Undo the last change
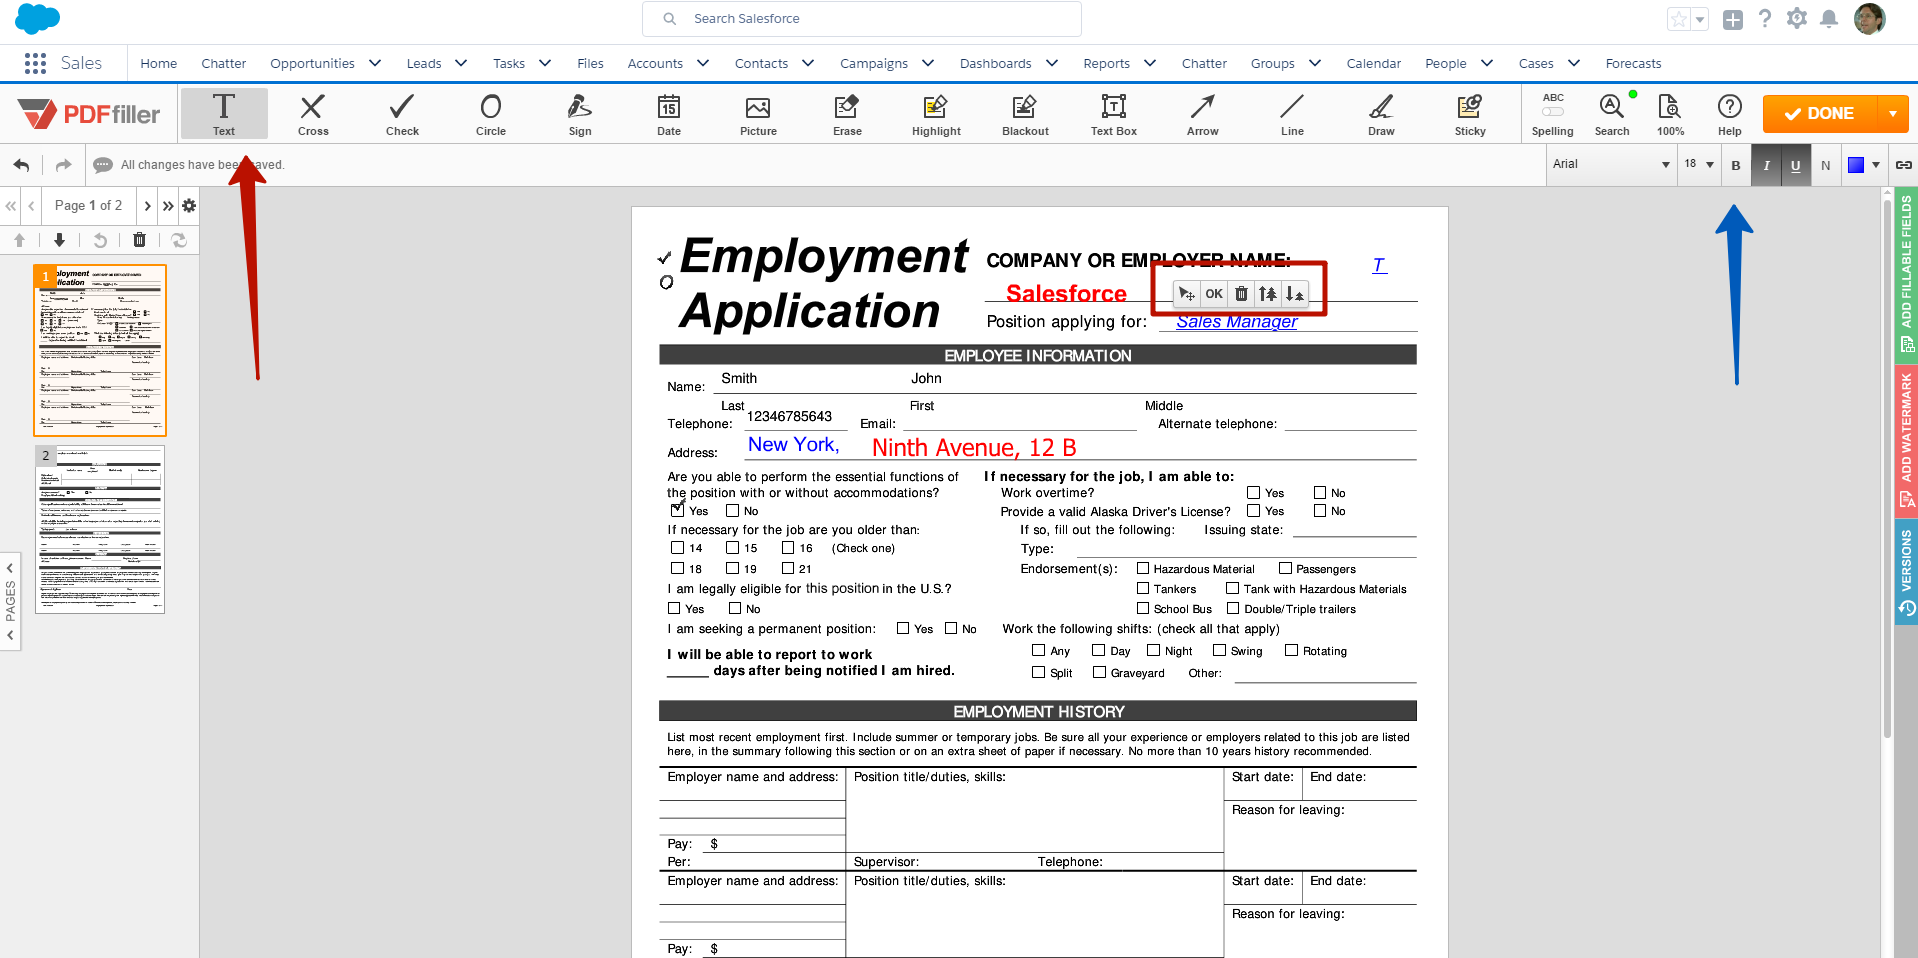Image resolution: width=1918 pixels, height=958 pixels. pyautogui.click(x=22, y=165)
